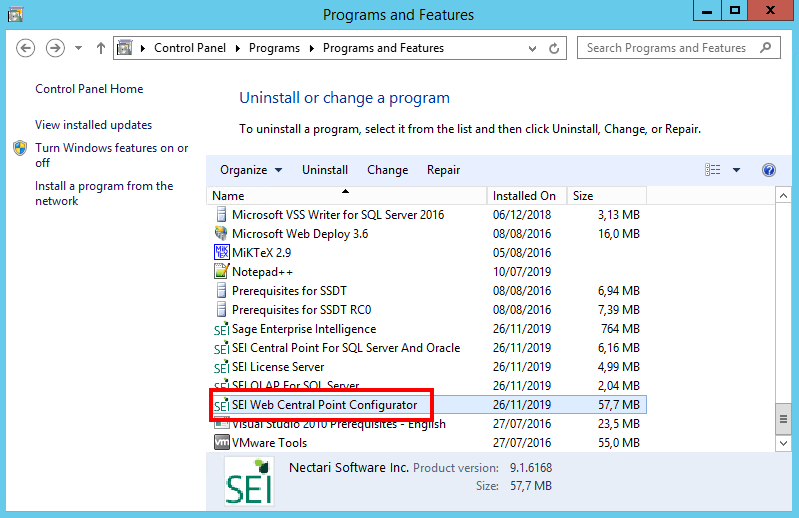The image size is (799, 518).
Task: Click Repair in the toolbar
Action: pos(443,170)
